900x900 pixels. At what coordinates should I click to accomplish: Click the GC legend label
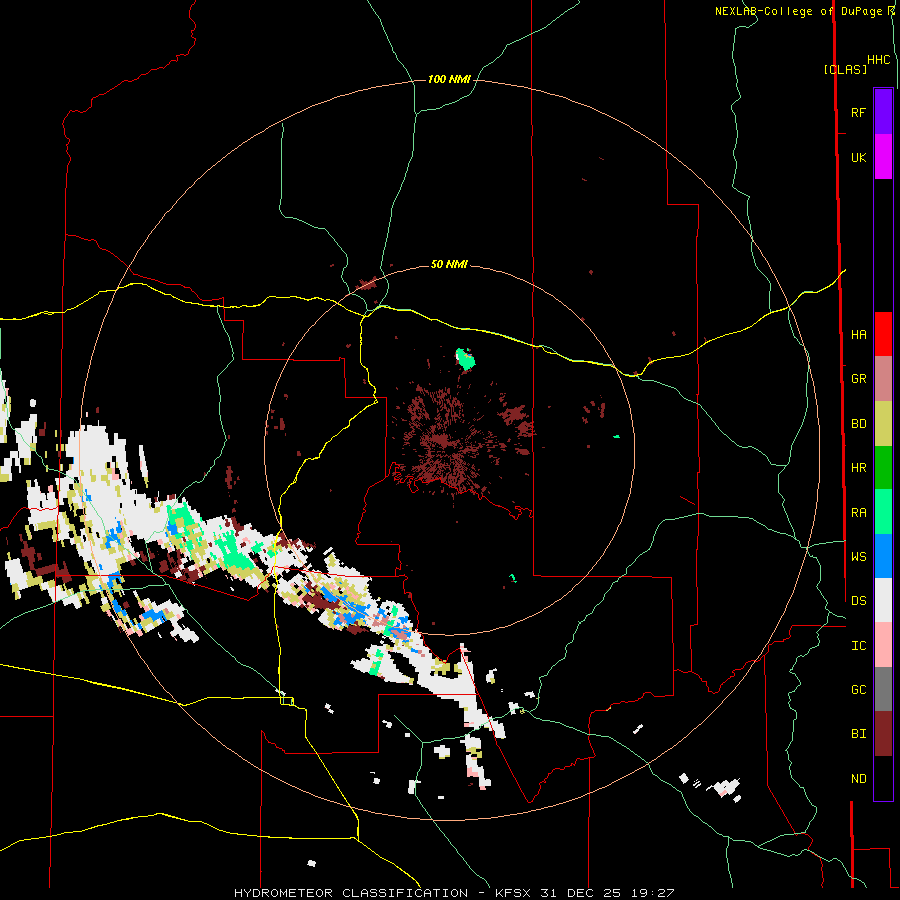coord(859,690)
